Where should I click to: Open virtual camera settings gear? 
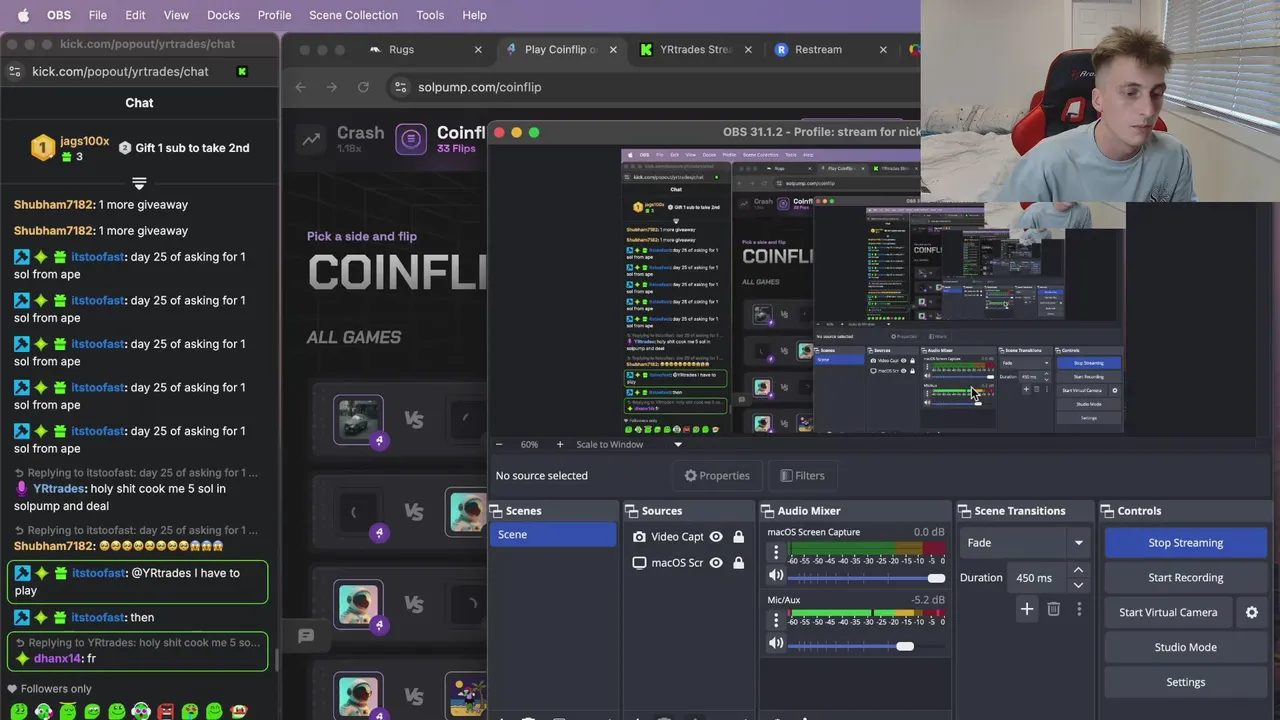tap(1252, 613)
